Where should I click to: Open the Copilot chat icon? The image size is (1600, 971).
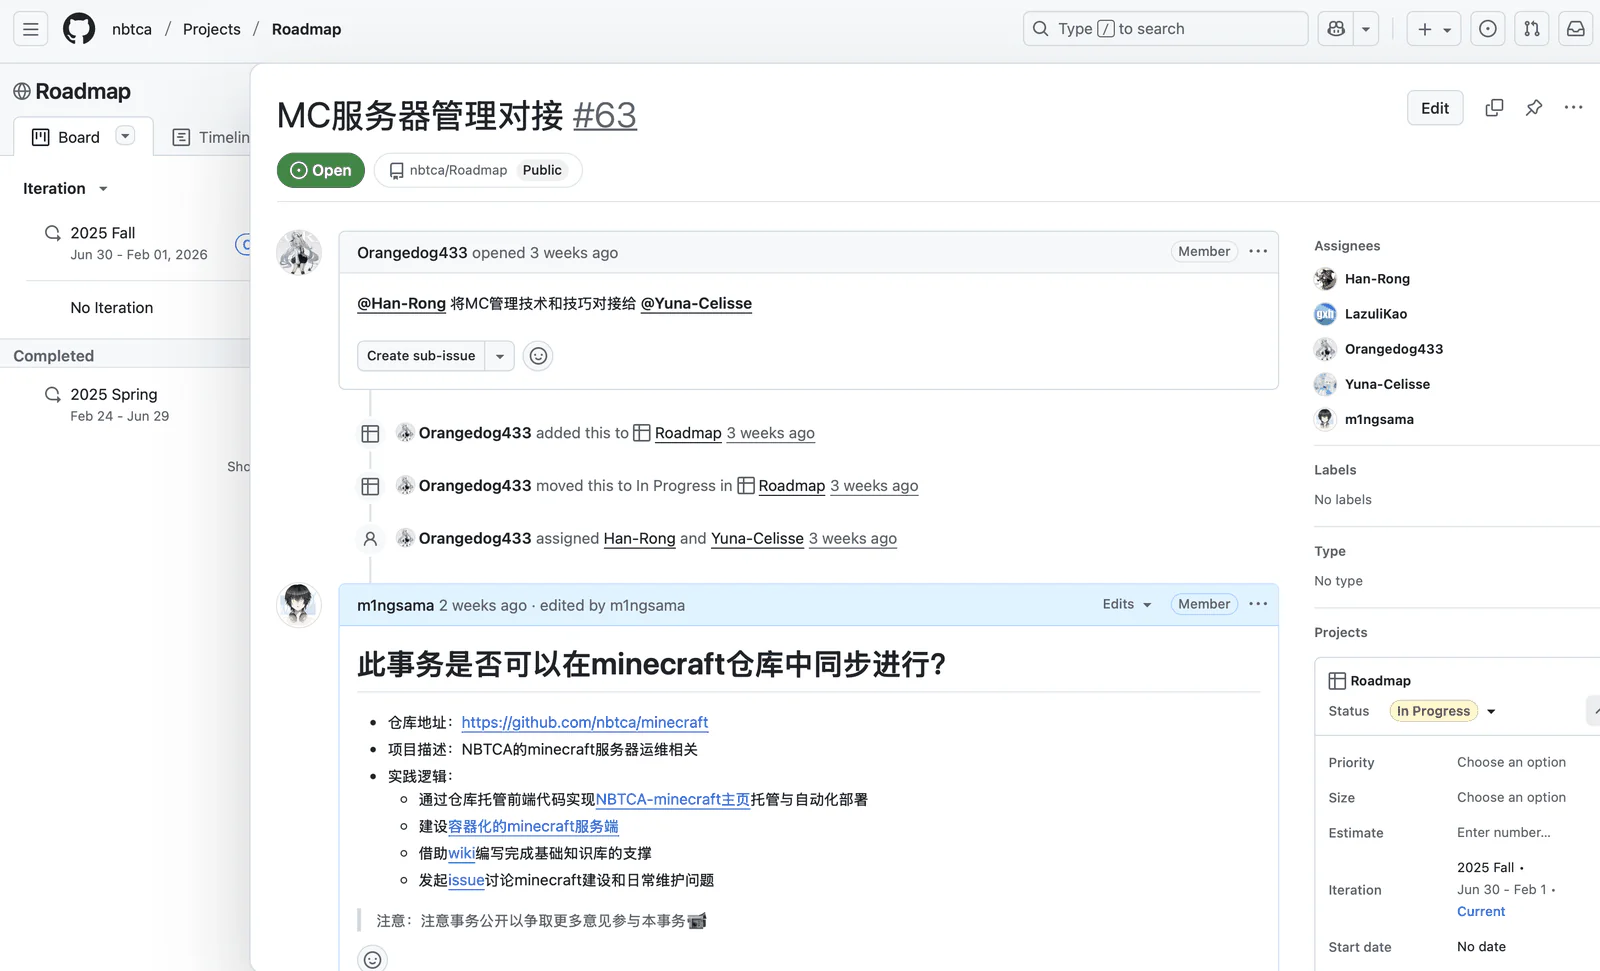[1336, 29]
